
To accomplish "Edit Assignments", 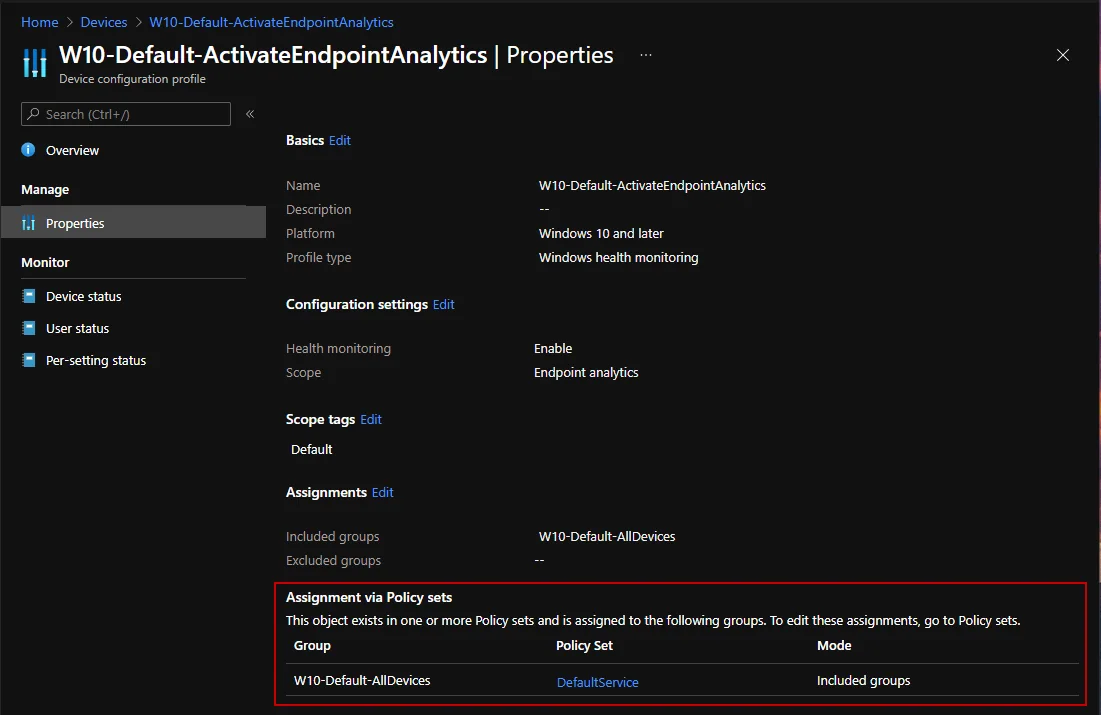I will (x=382, y=492).
